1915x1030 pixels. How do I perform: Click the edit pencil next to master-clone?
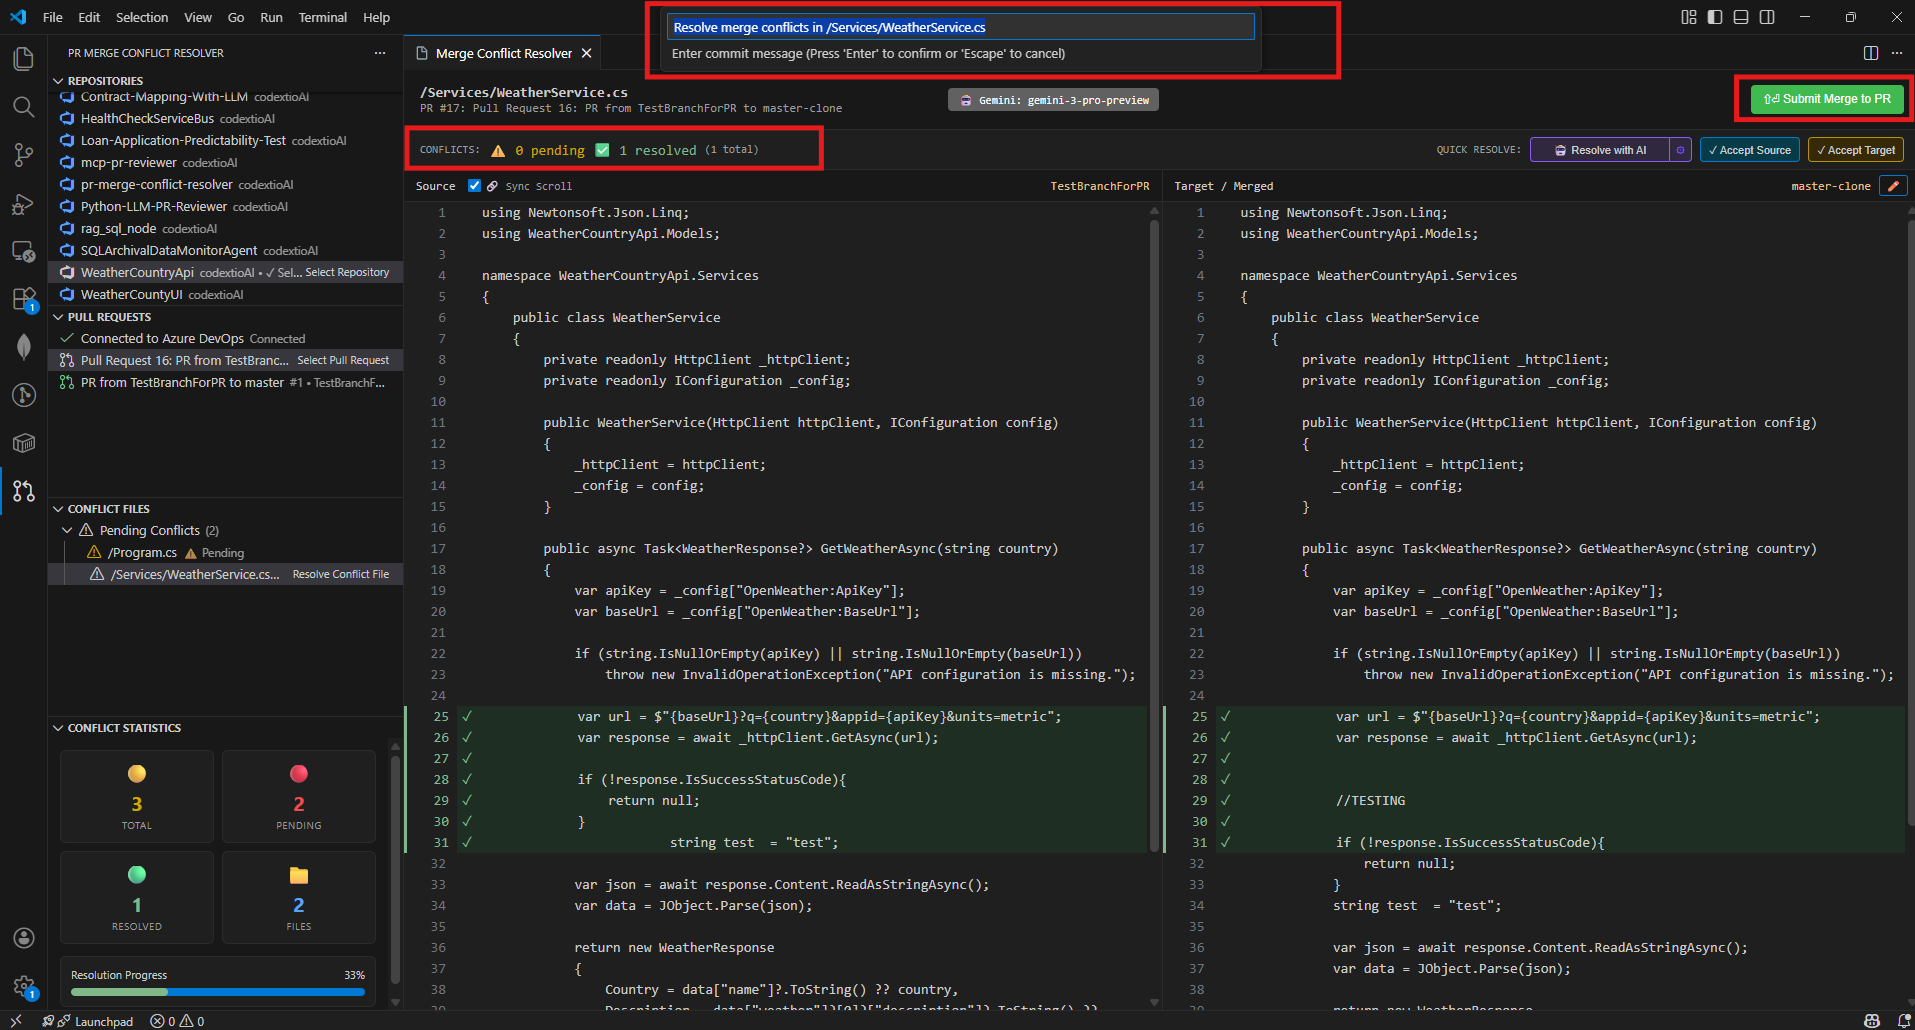(x=1893, y=186)
